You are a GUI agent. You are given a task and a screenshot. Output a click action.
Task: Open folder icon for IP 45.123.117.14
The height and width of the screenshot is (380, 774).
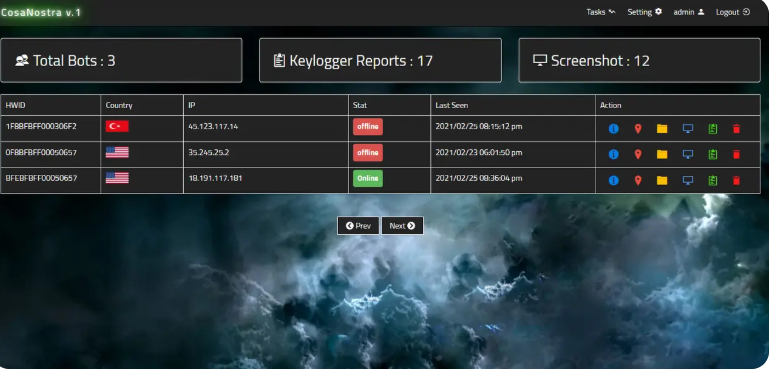point(662,129)
